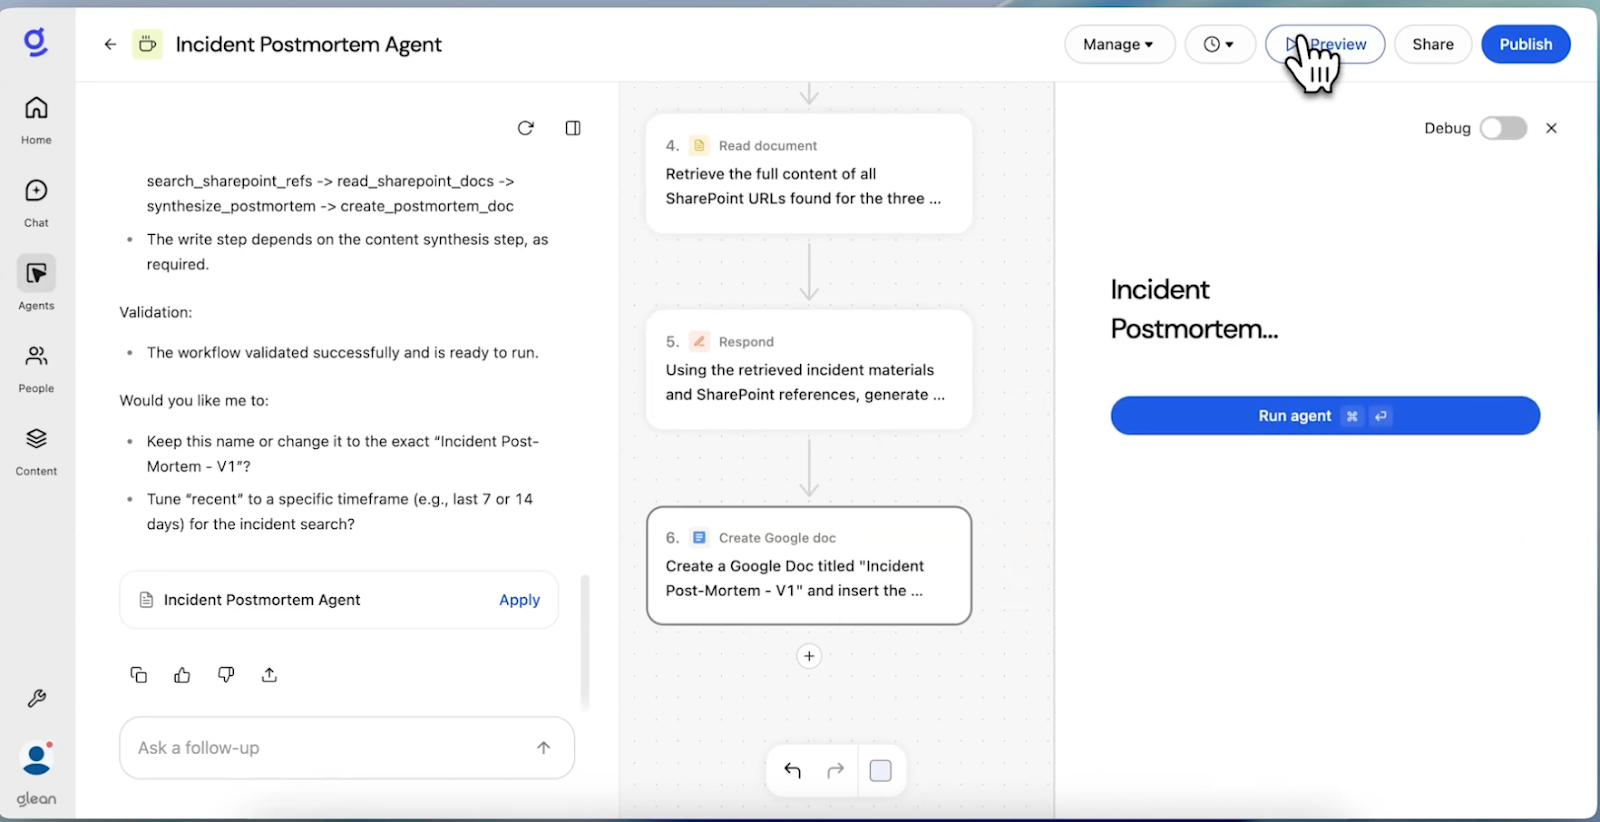Click the Incident Postmortem Agent card document icon
Viewport: 1600px width, 822px height.
click(146, 600)
